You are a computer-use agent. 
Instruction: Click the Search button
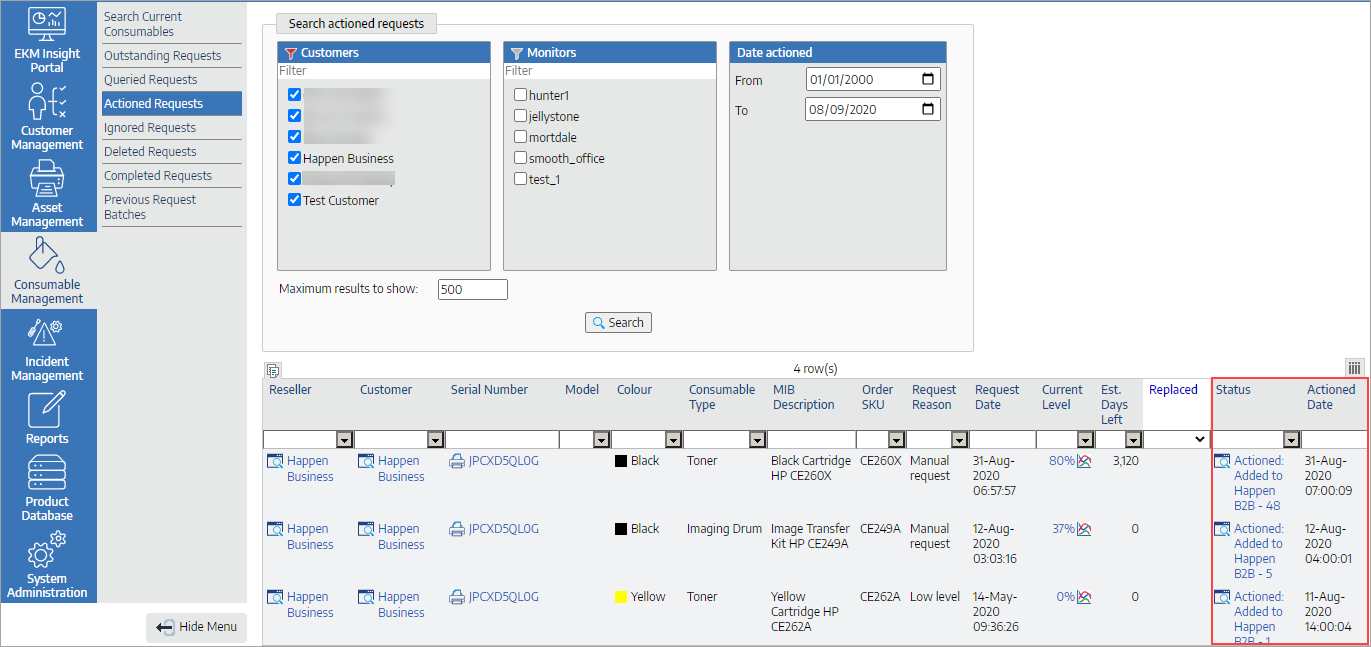pyautogui.click(x=618, y=323)
